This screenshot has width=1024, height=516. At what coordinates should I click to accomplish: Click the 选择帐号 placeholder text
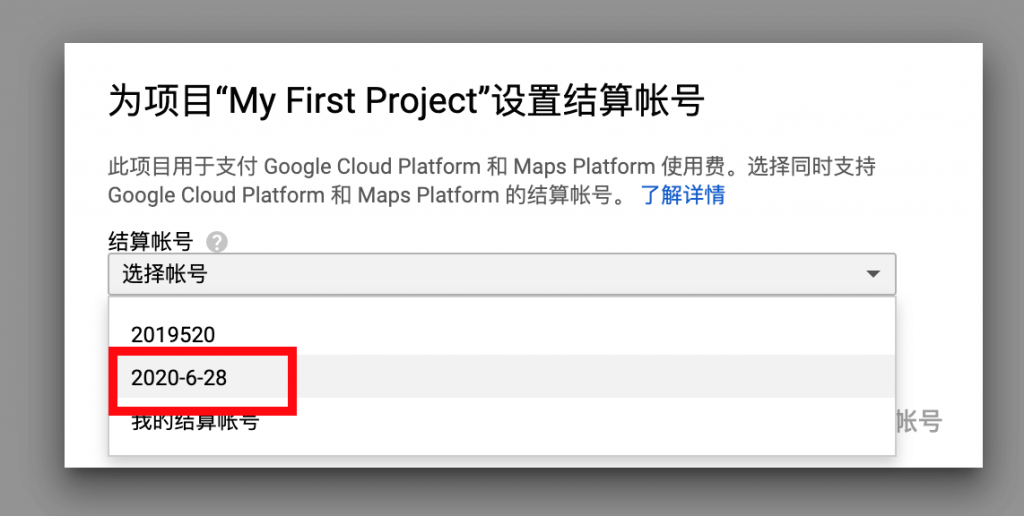tap(165, 275)
